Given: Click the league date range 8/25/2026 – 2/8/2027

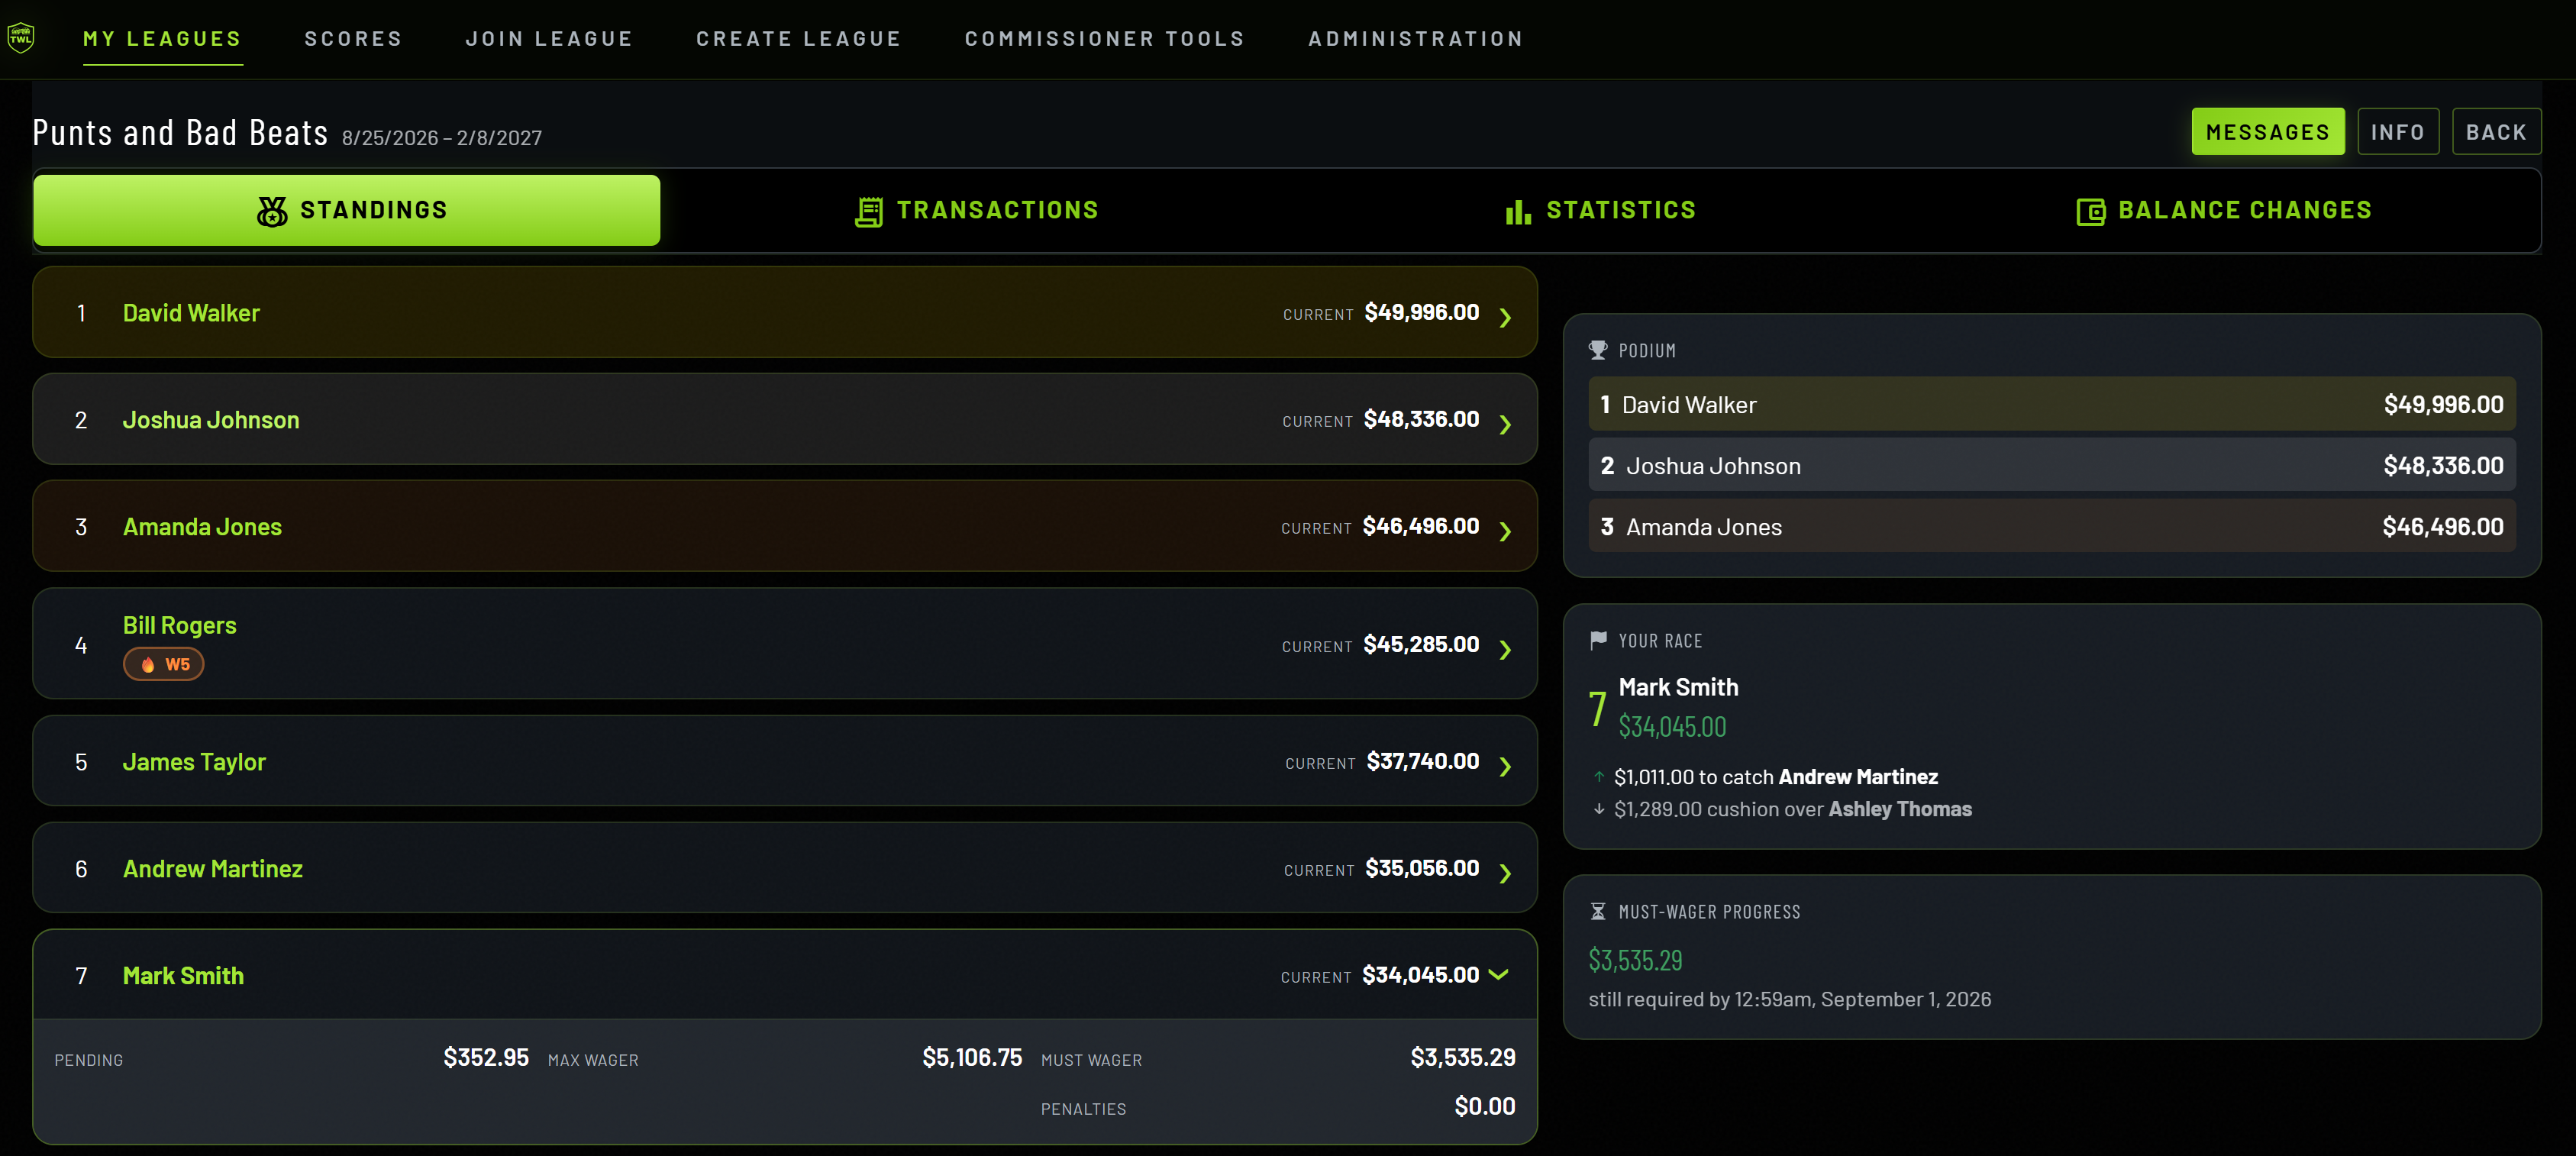Looking at the screenshot, I should pyautogui.click(x=442, y=138).
